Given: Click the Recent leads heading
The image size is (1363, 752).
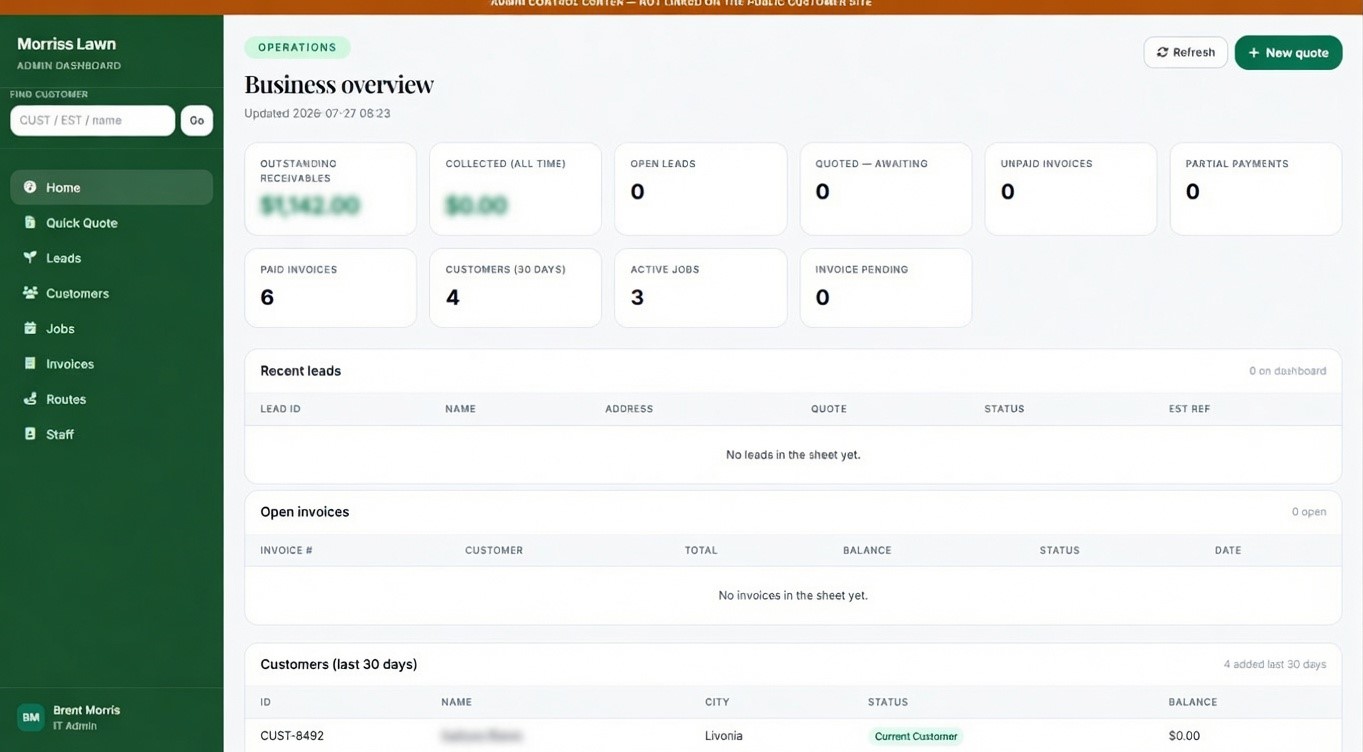Looking at the screenshot, I should tap(300, 370).
